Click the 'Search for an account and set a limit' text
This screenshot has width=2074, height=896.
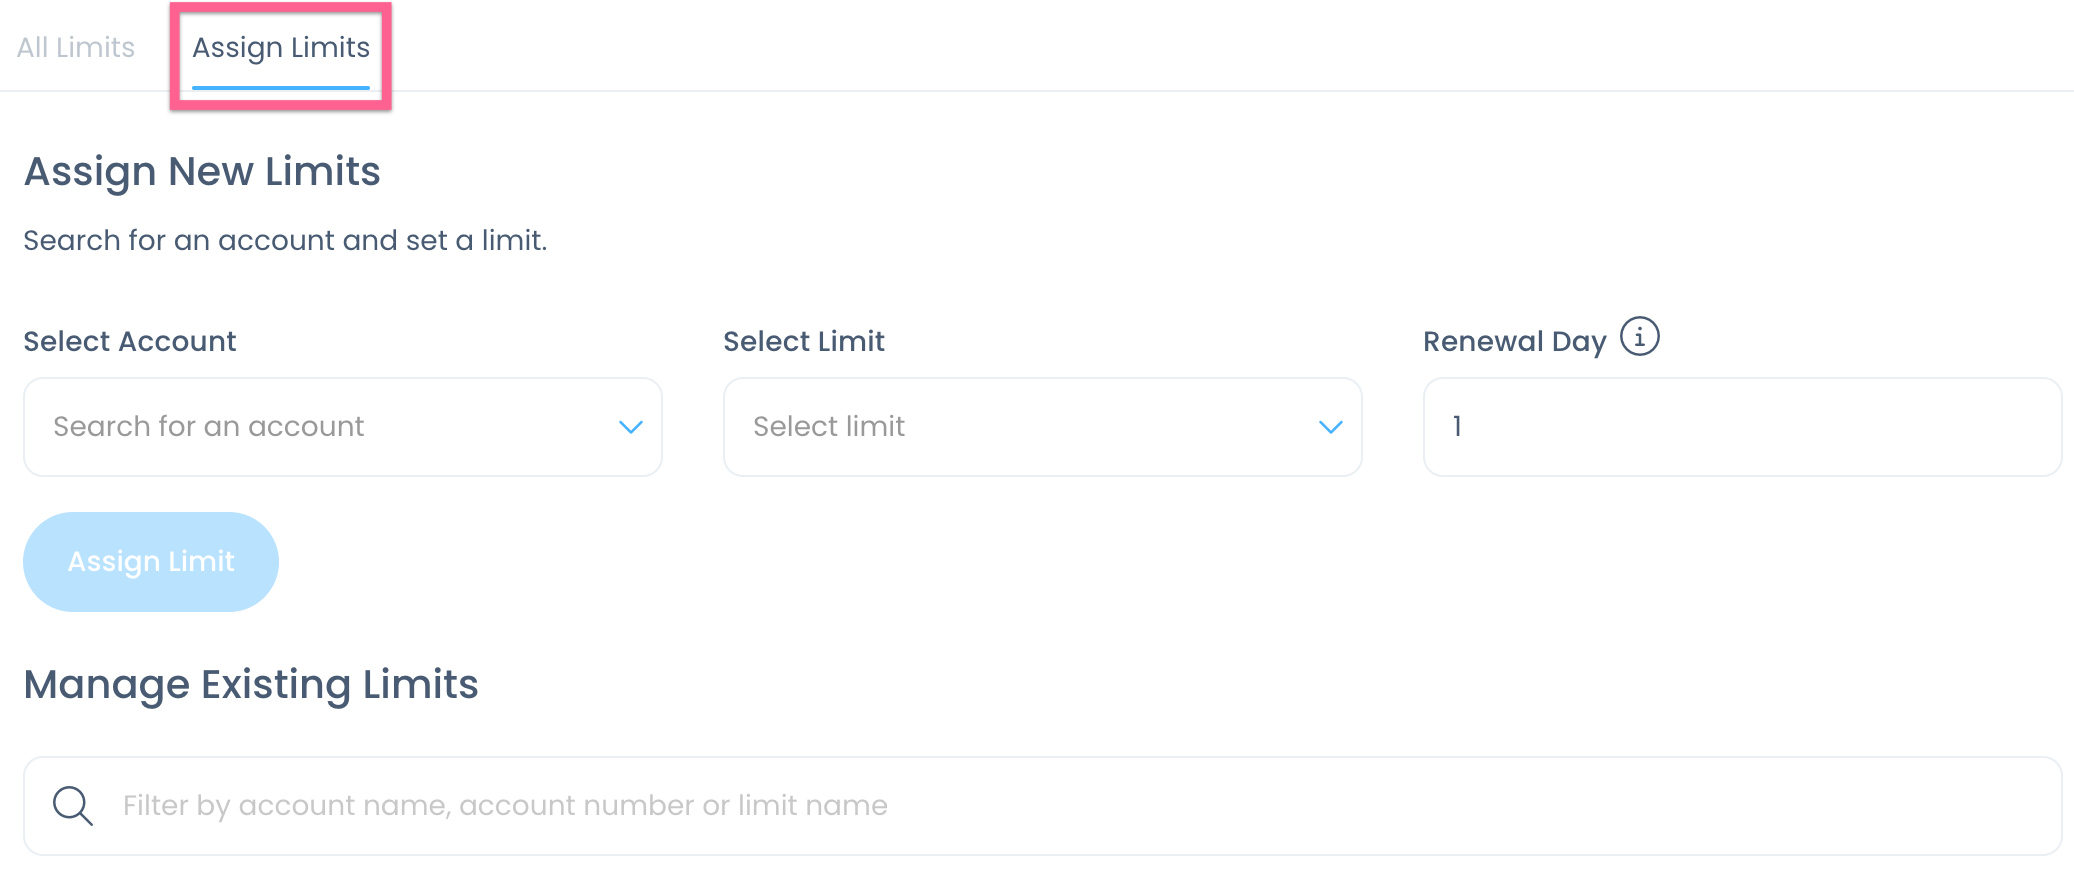pos(286,241)
